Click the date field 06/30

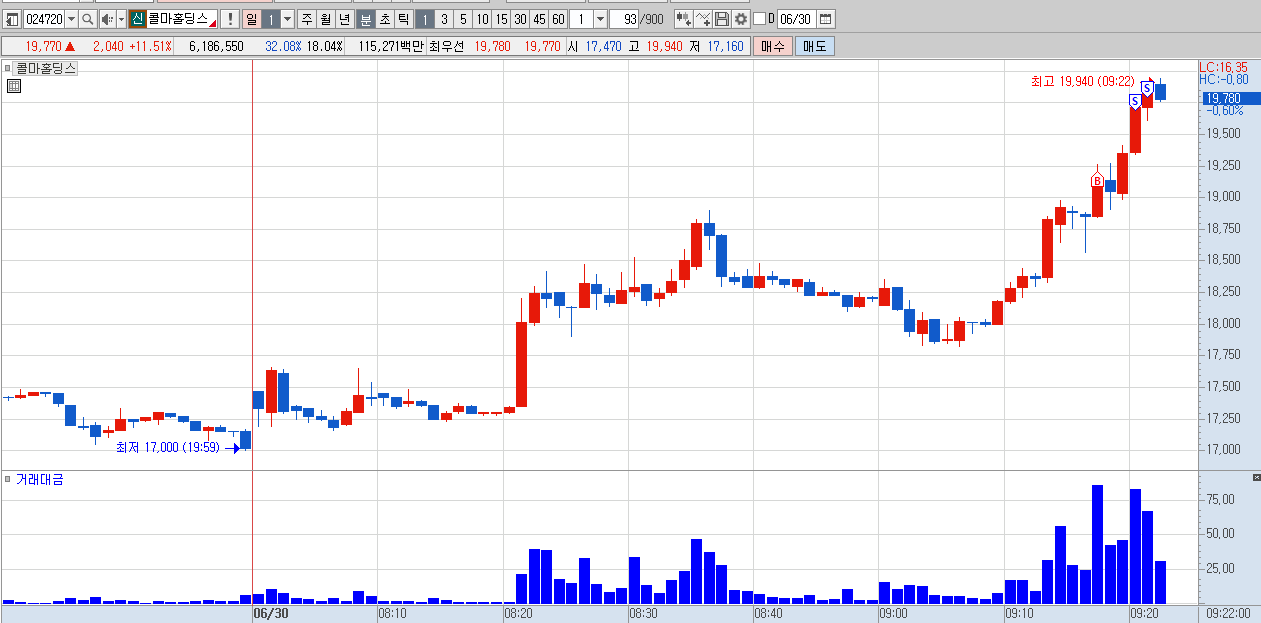pyautogui.click(x=795, y=19)
